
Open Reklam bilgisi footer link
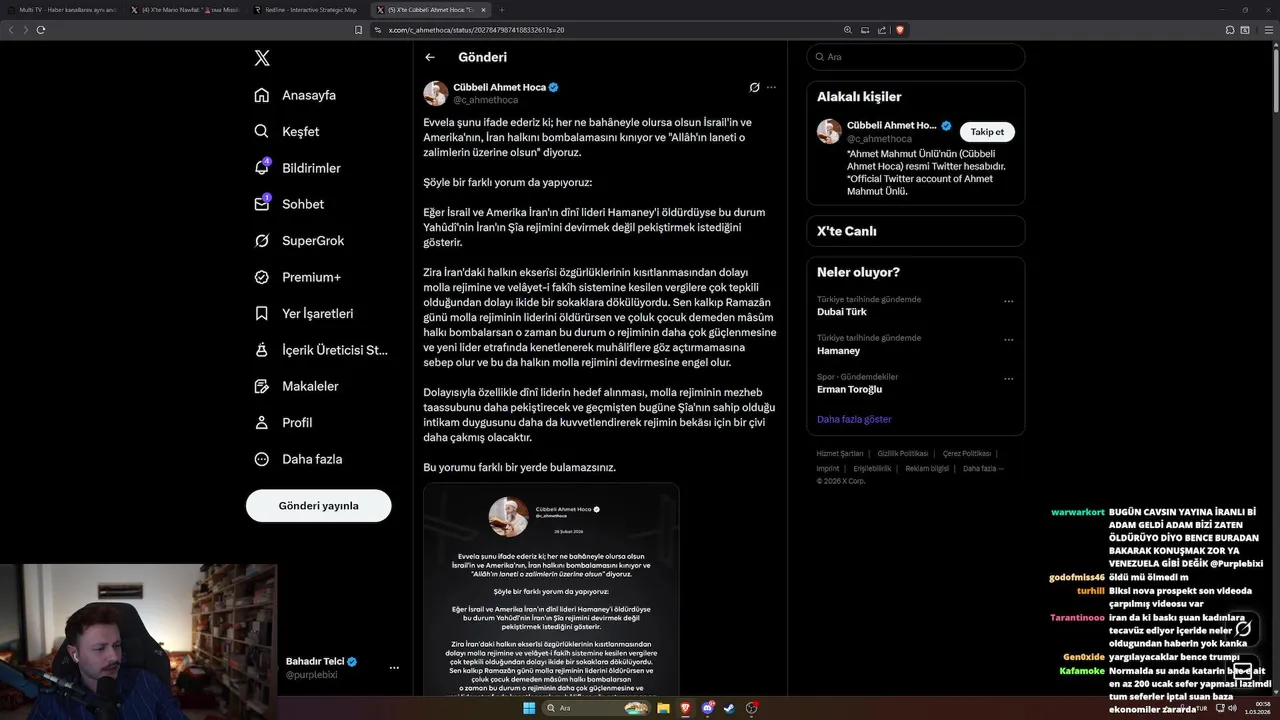(x=927, y=468)
